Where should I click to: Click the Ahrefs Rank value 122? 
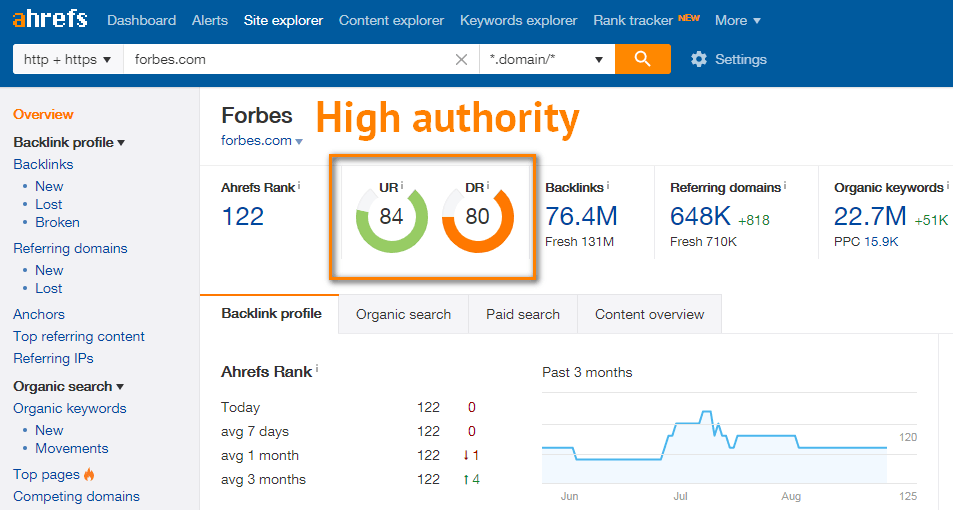pos(243,216)
